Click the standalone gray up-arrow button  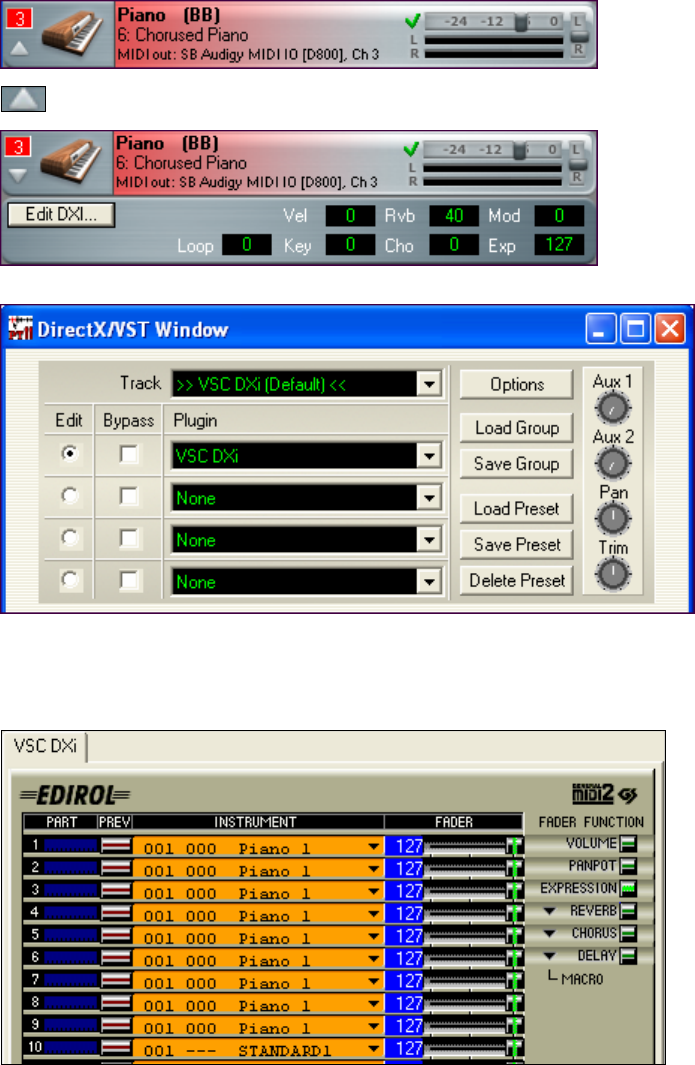pyautogui.click(x=23, y=98)
